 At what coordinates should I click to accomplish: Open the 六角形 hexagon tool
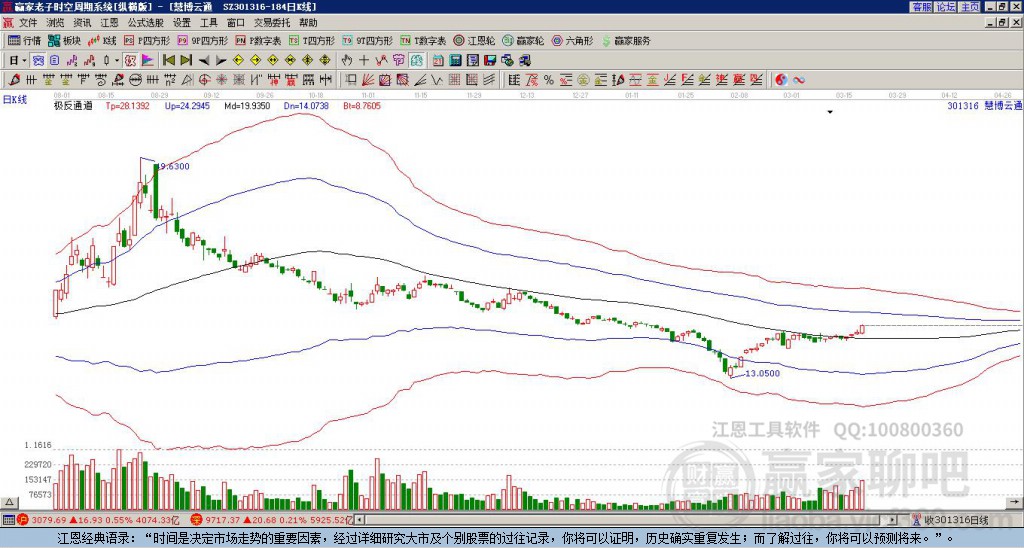click(x=572, y=40)
